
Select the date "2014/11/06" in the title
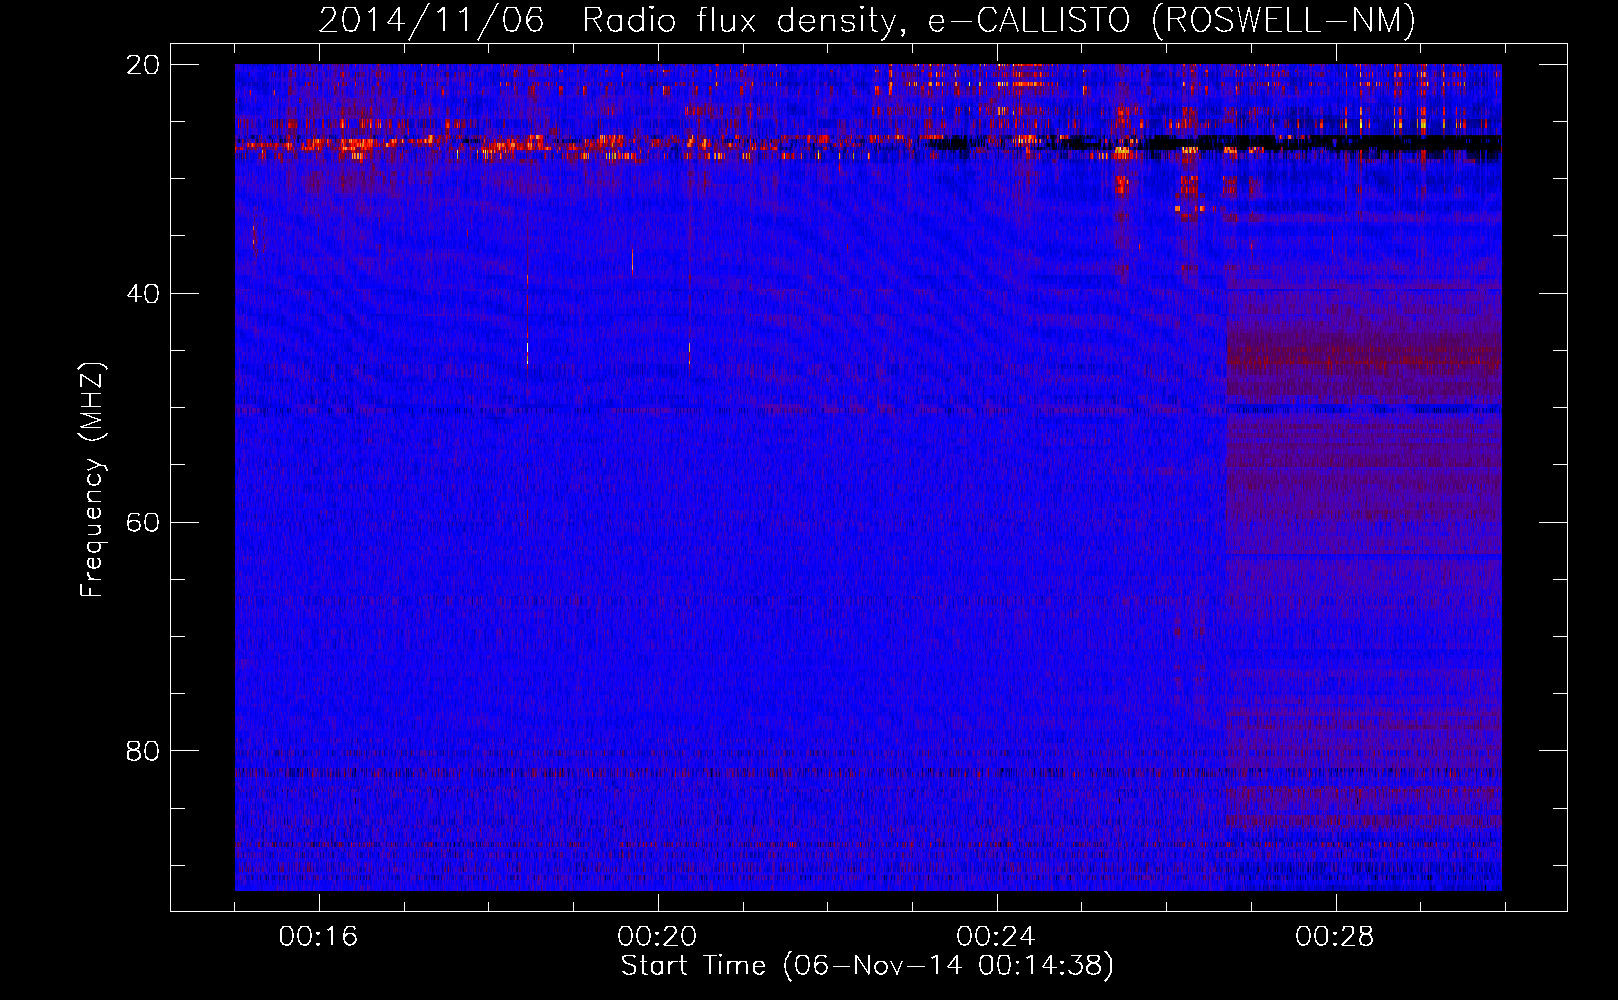click(432, 20)
